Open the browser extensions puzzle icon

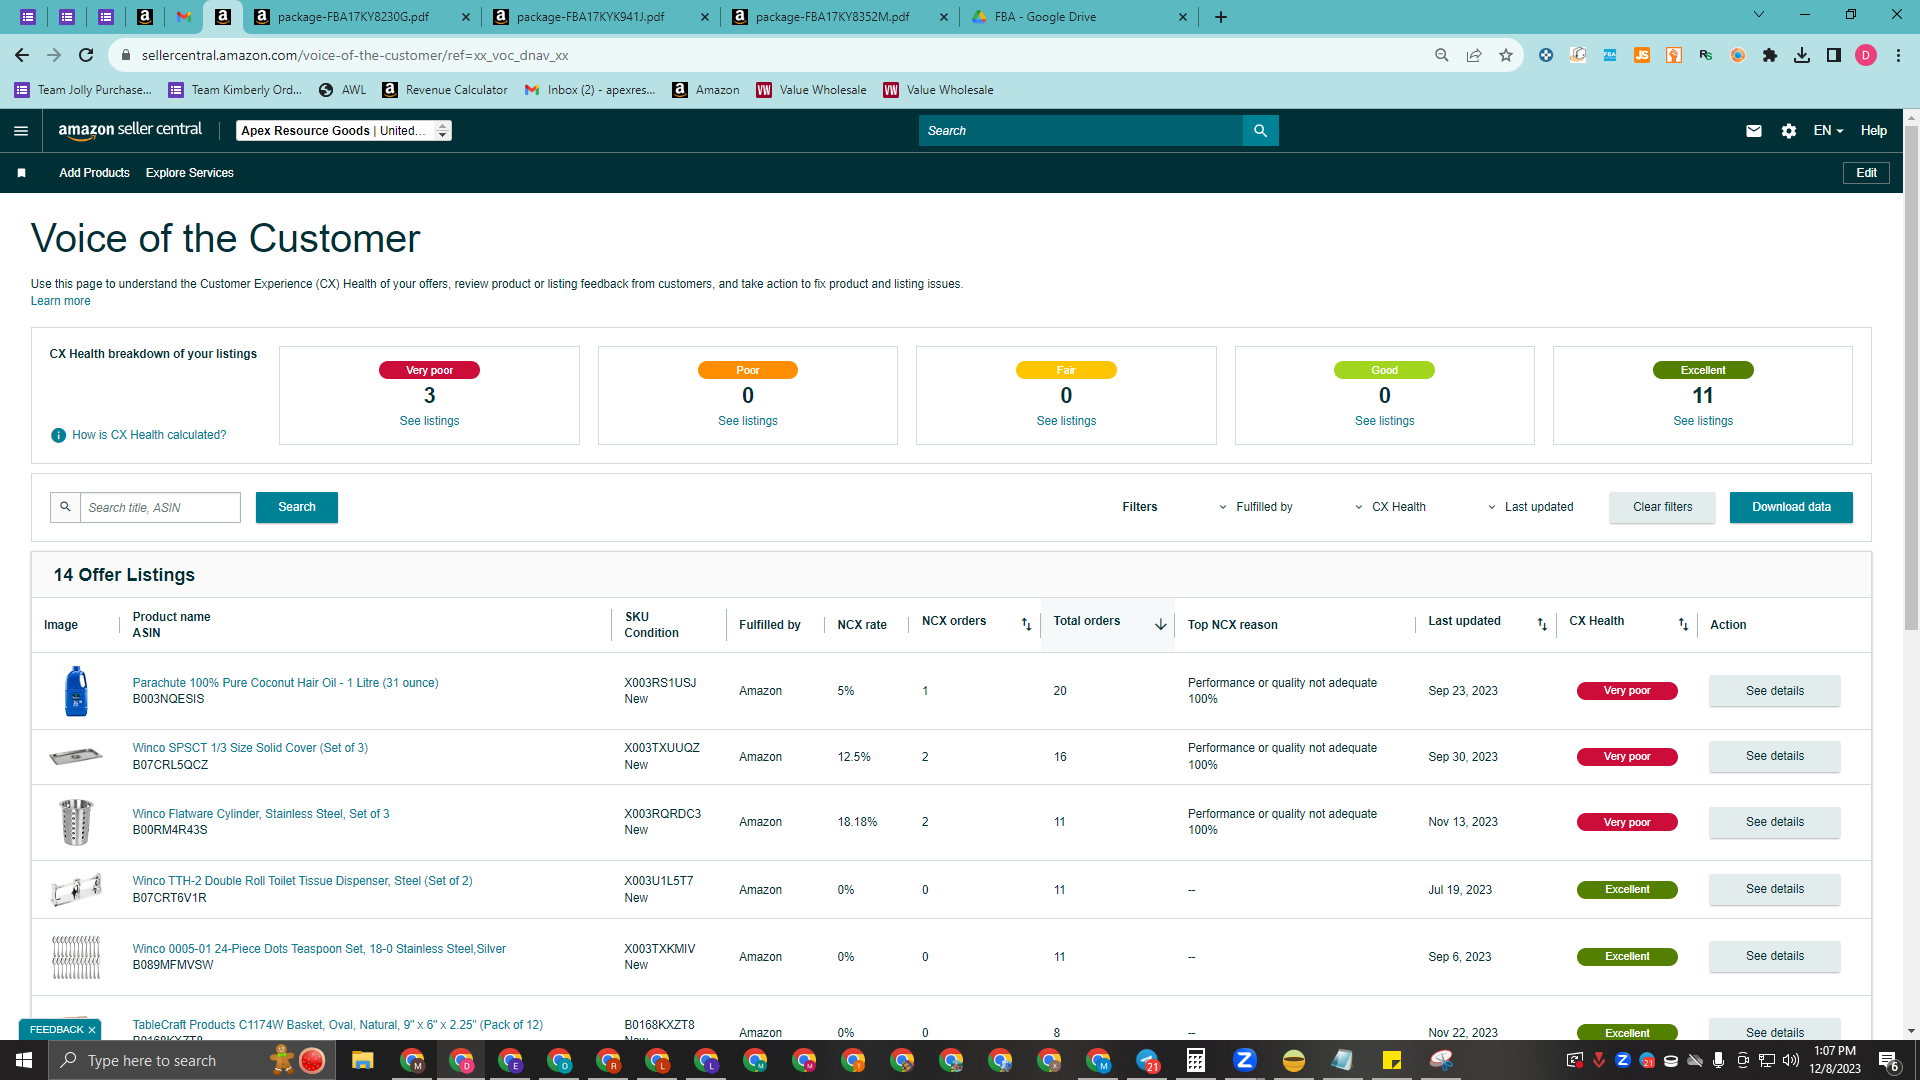click(x=1770, y=55)
